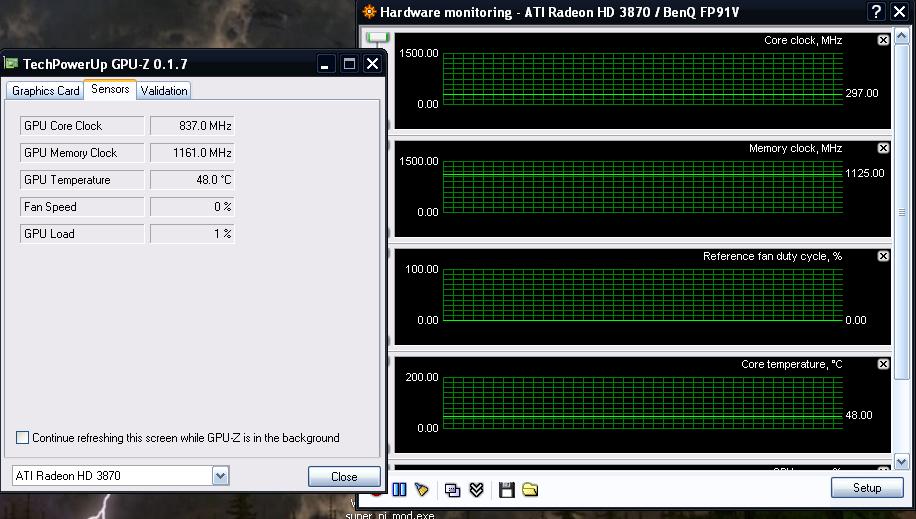Click the Memory clock graph area
This screenshot has width=916, height=519.
(x=643, y=187)
